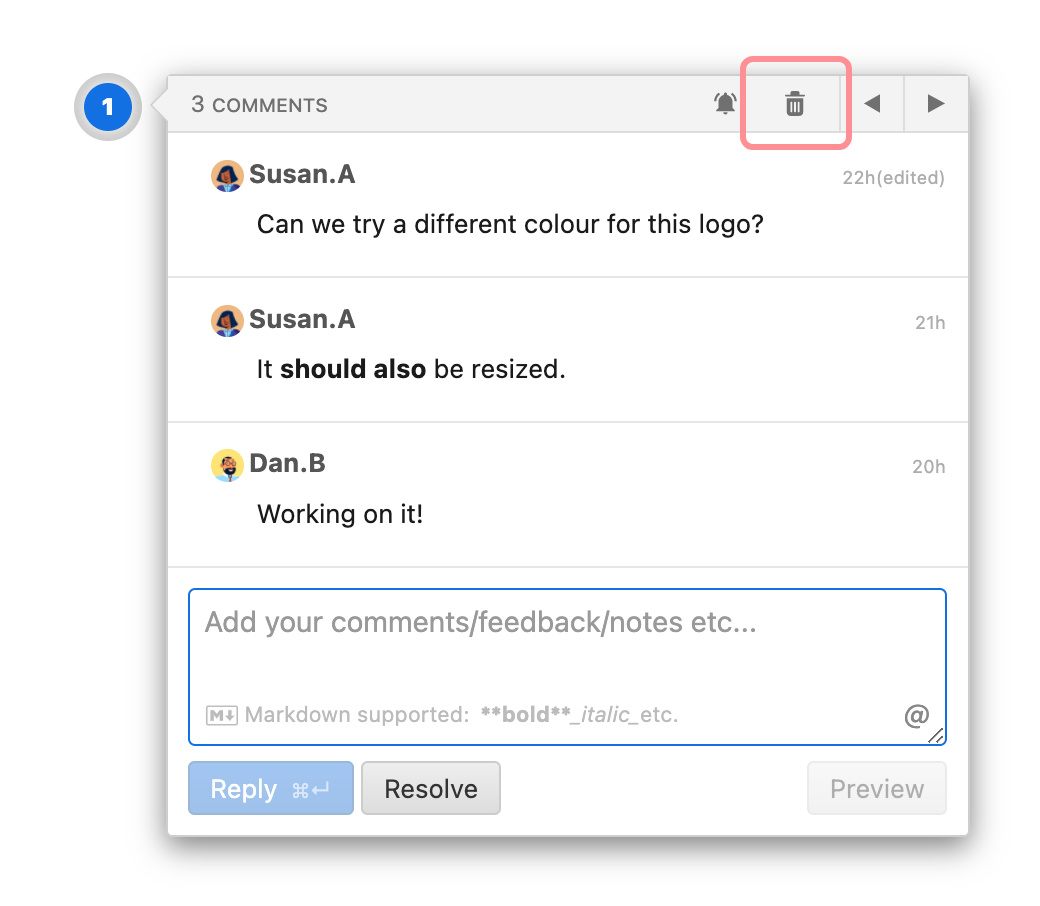1040x906 pixels.
Task: Click the blue number 1 comment marker
Action: coord(108,107)
